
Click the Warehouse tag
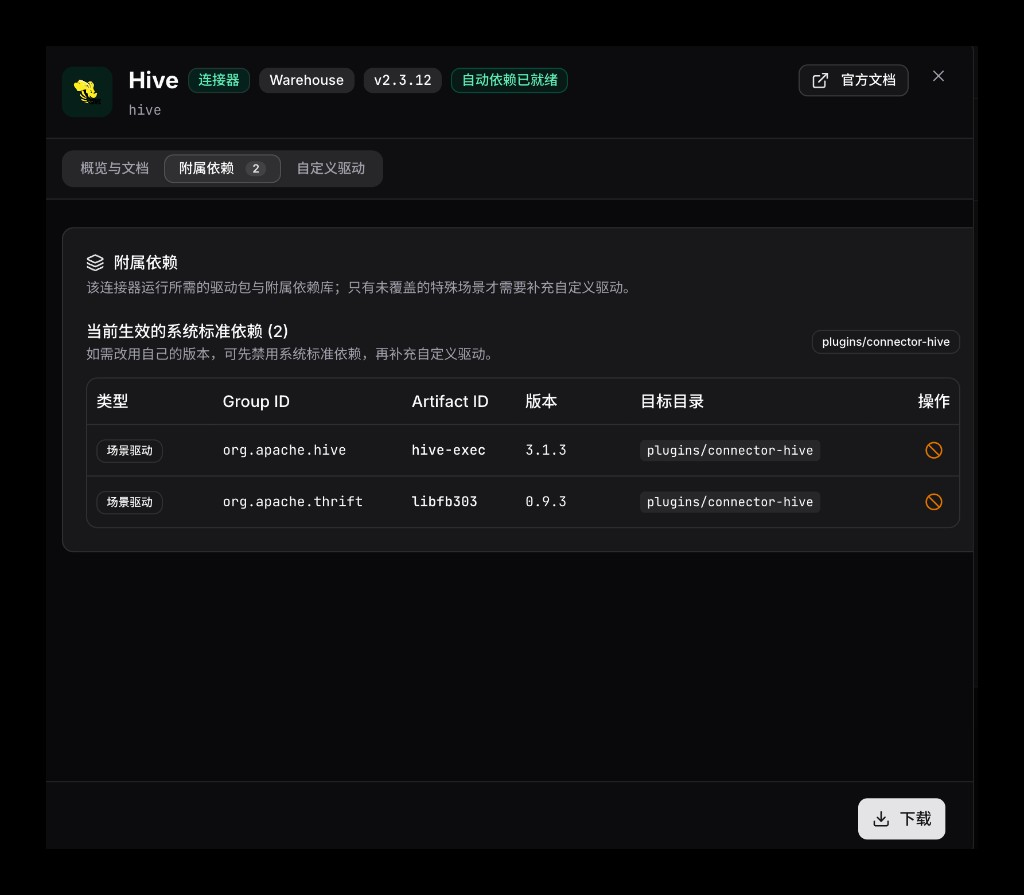click(x=306, y=80)
